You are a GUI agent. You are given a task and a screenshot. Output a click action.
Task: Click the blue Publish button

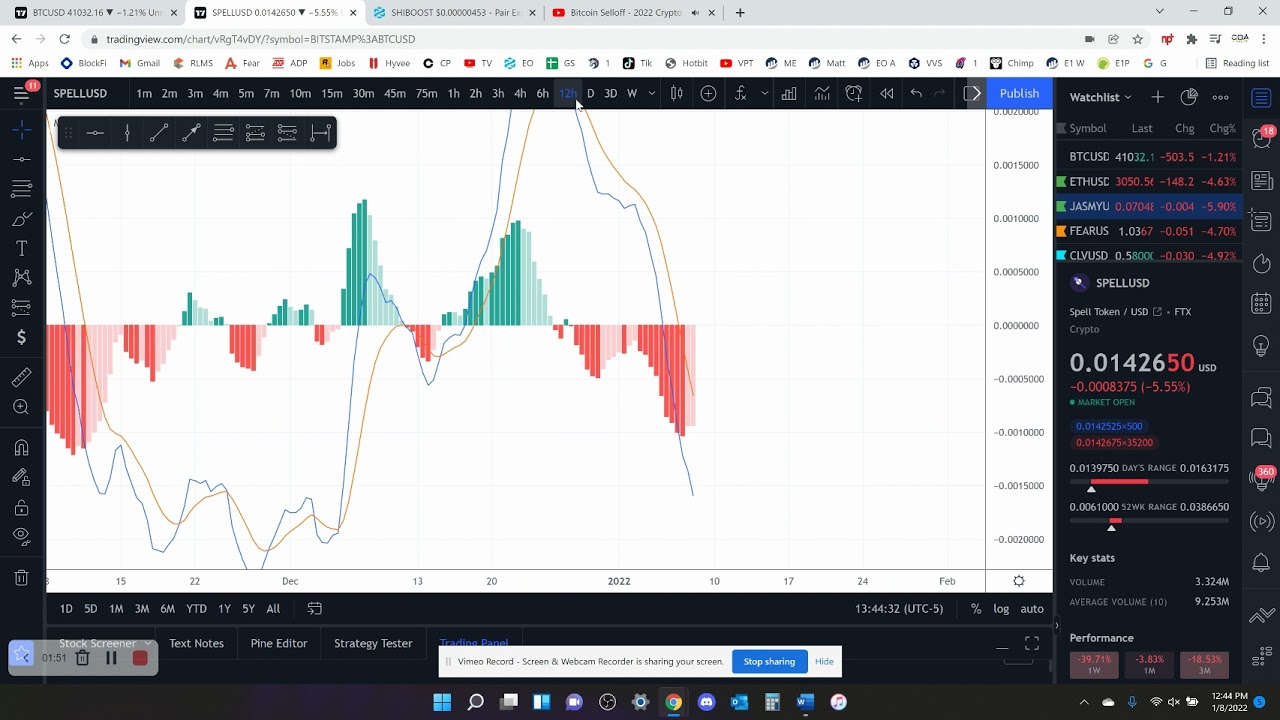pos(1019,93)
